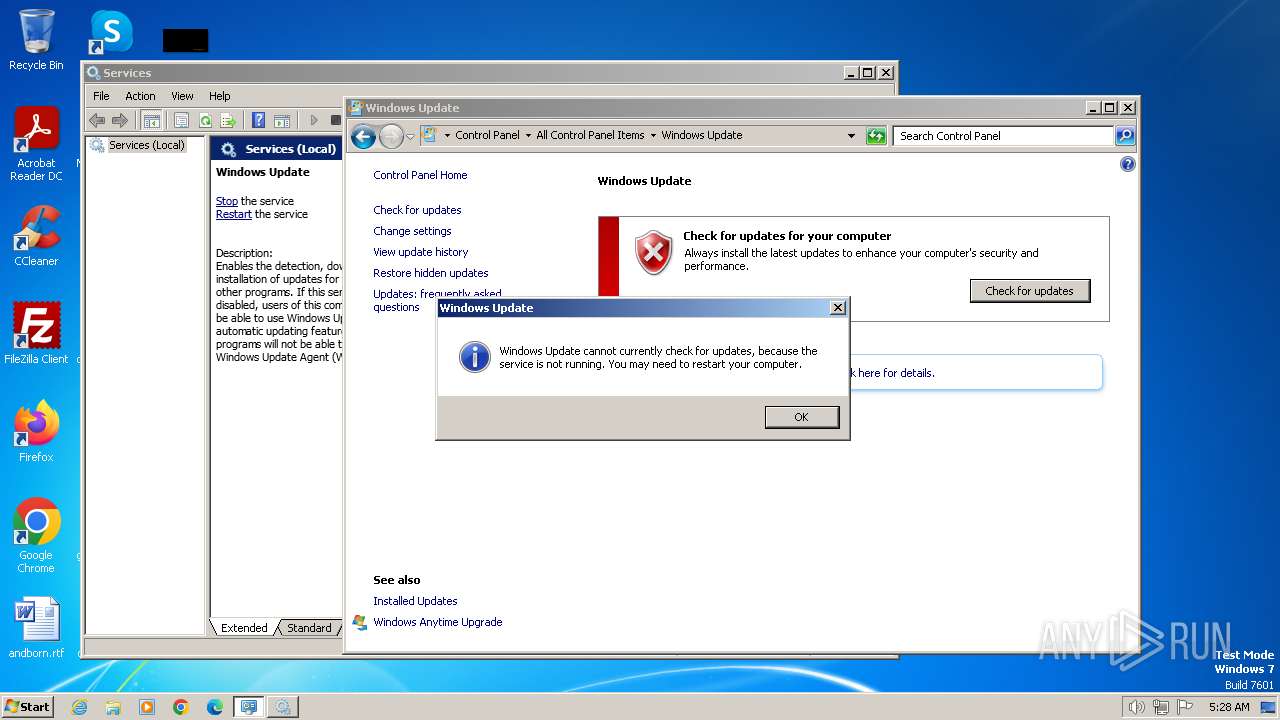Switch to Standard tab in Services
Screen dimensions: 1280x720
pyautogui.click(x=309, y=628)
